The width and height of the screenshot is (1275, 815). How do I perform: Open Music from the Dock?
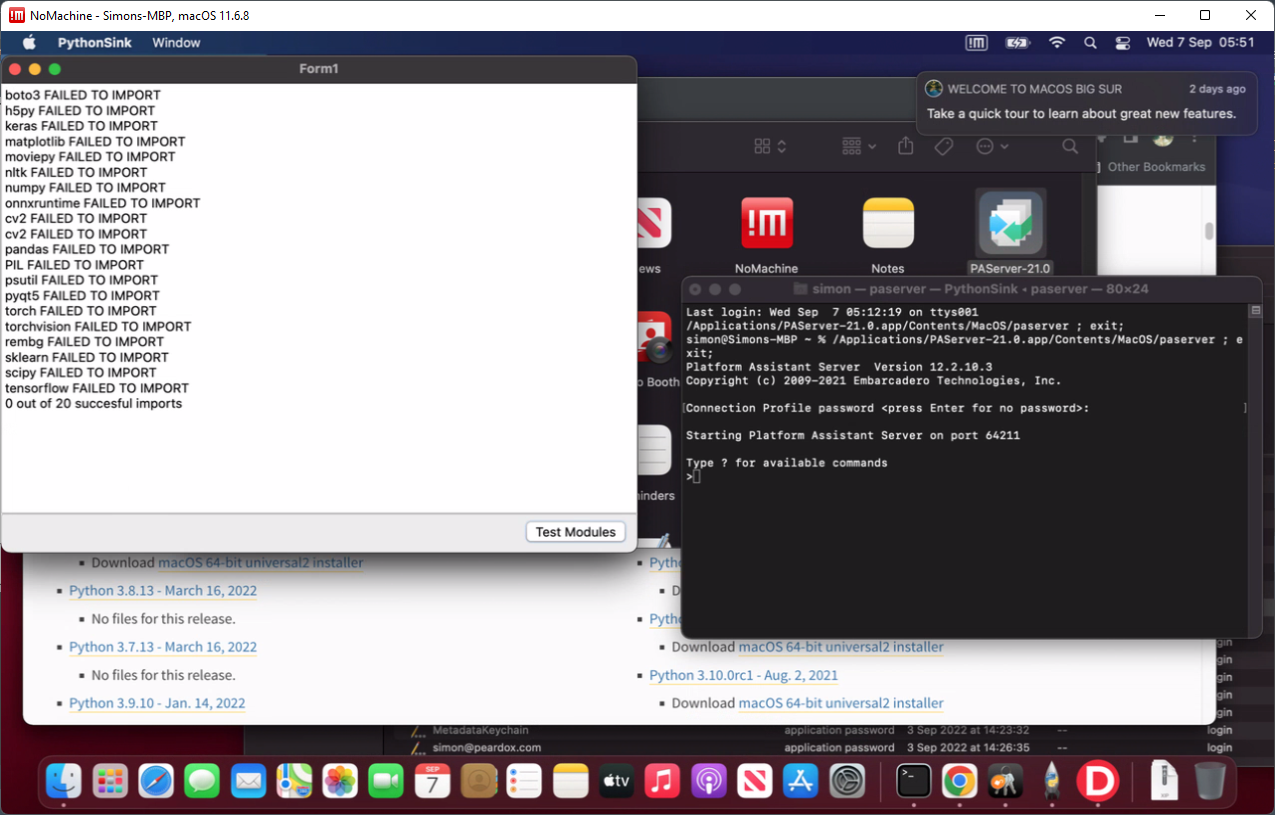point(663,780)
